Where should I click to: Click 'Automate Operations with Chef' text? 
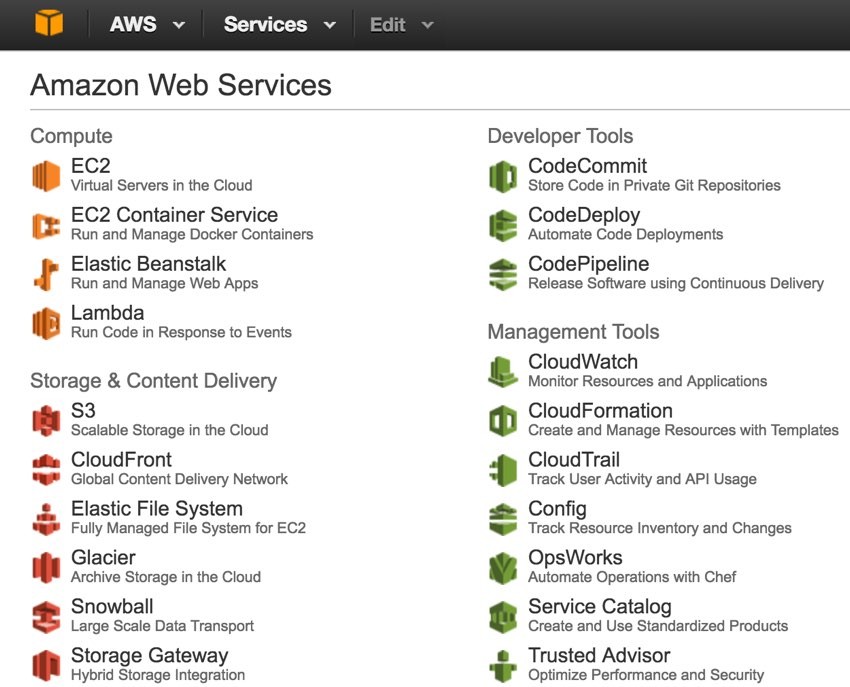[x=632, y=577]
